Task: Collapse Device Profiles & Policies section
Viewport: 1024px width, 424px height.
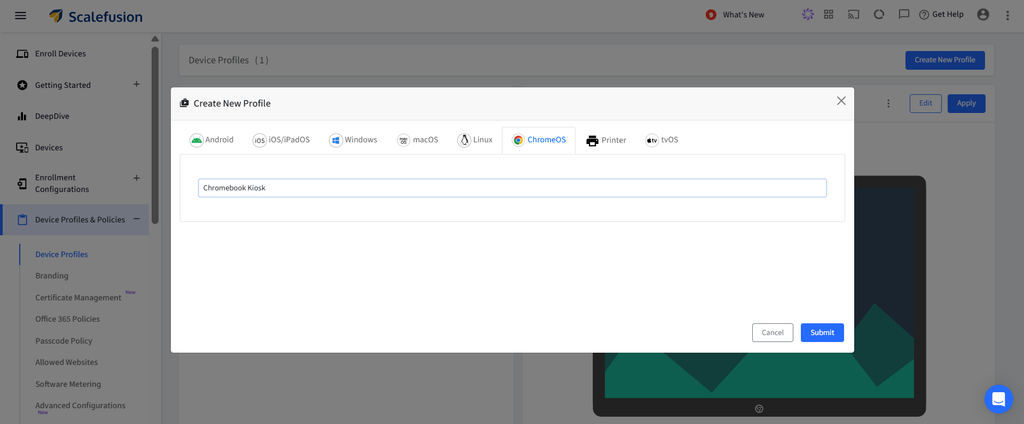Action: point(136,220)
